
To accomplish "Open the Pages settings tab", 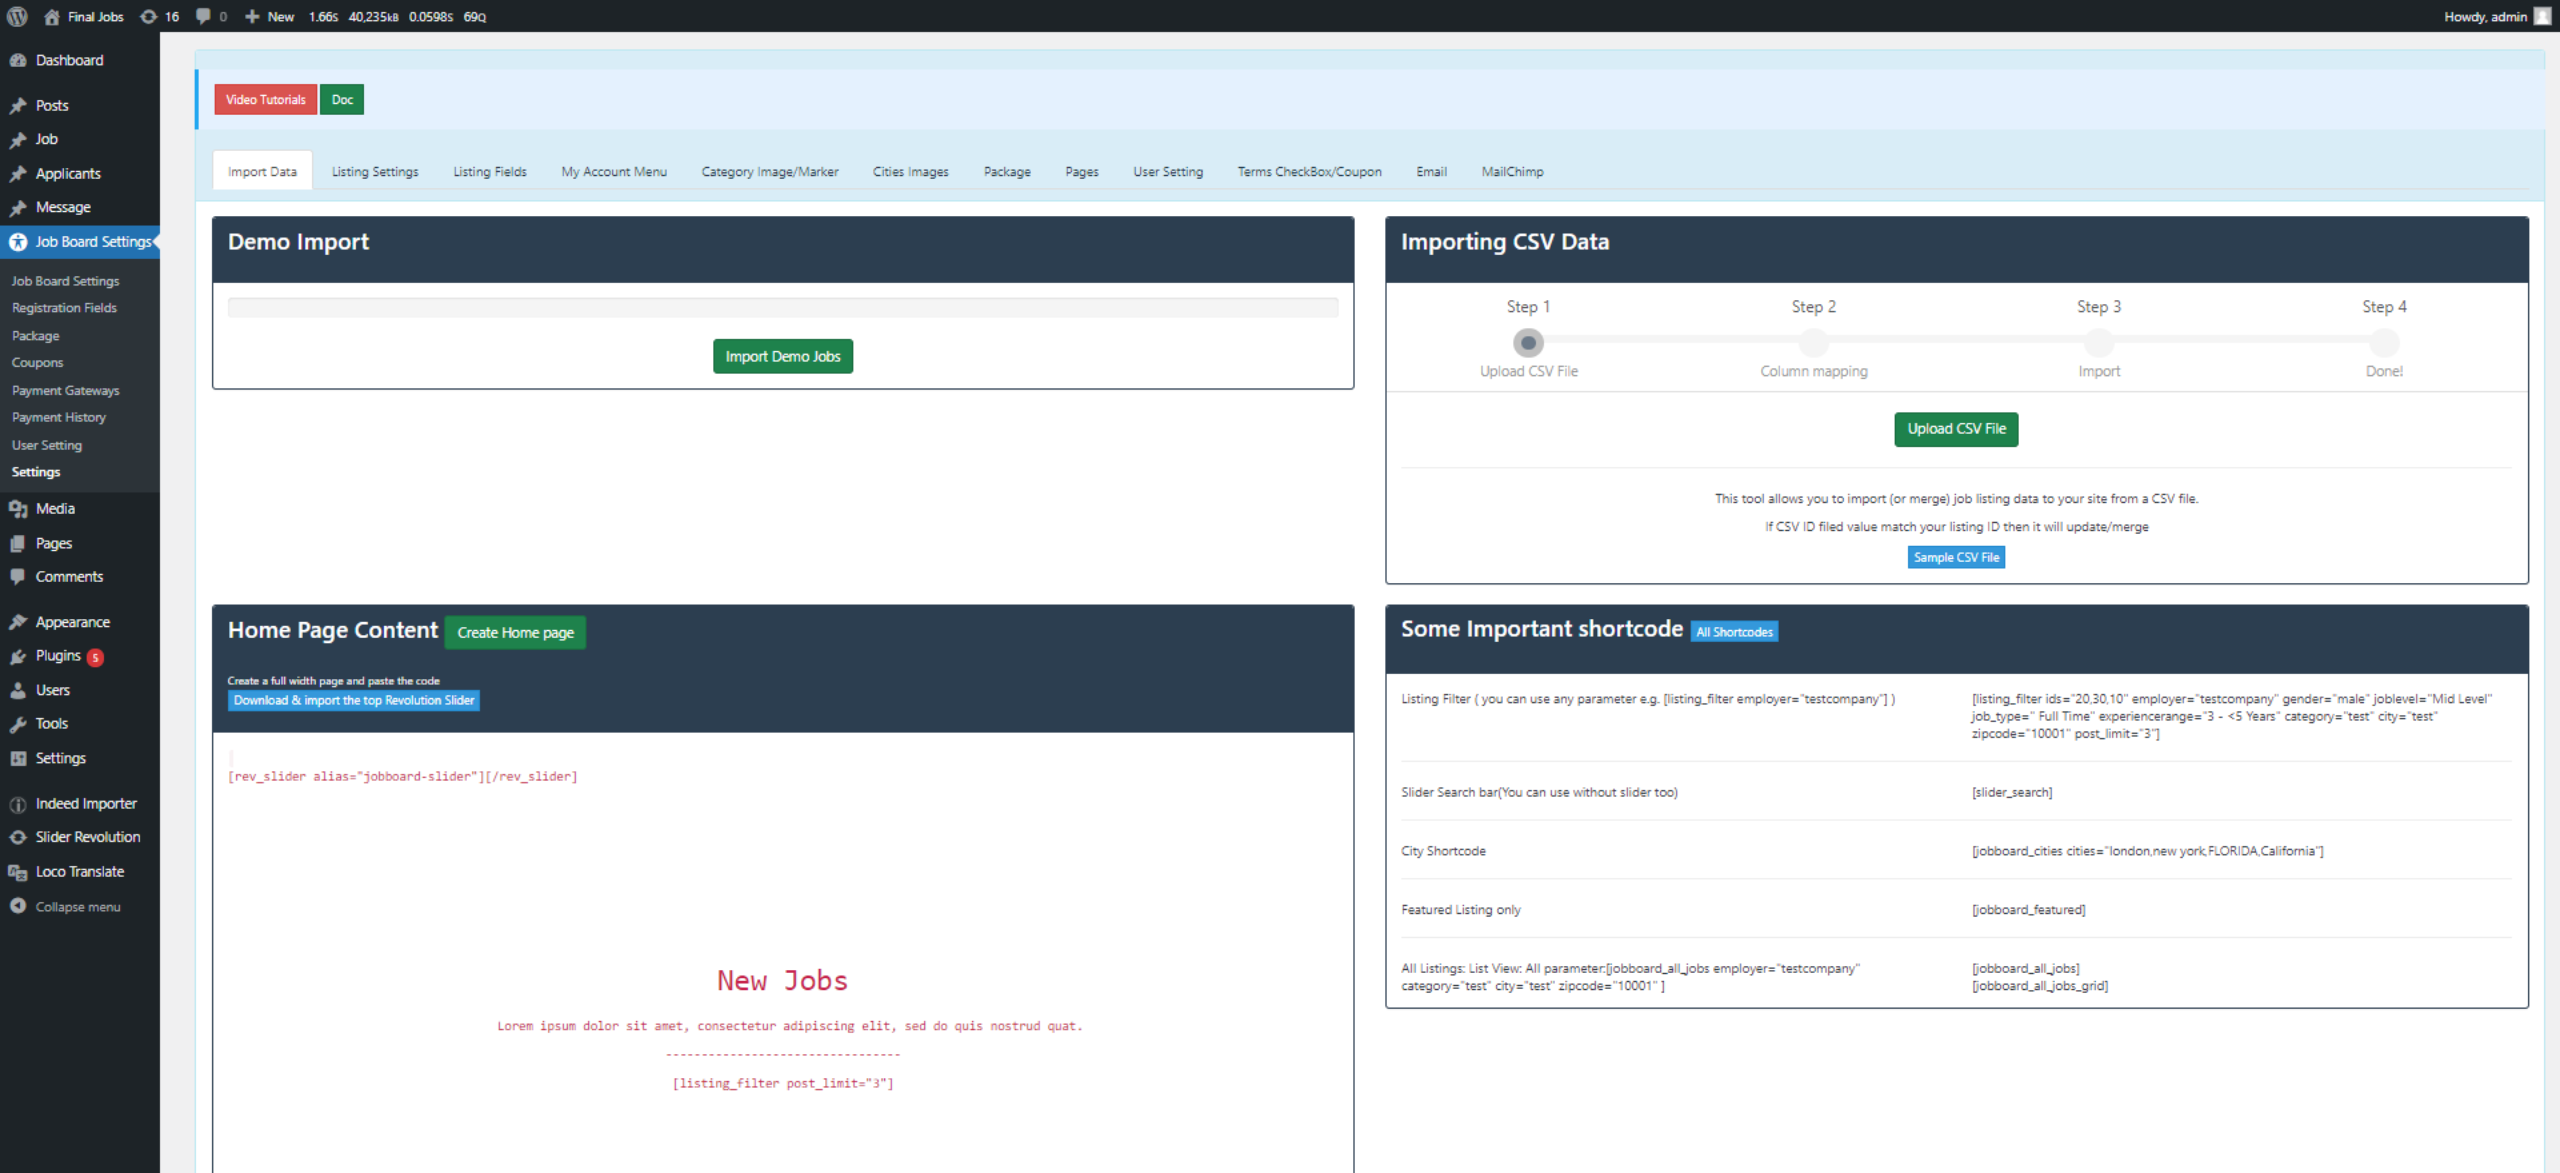I will click(x=1082, y=171).
